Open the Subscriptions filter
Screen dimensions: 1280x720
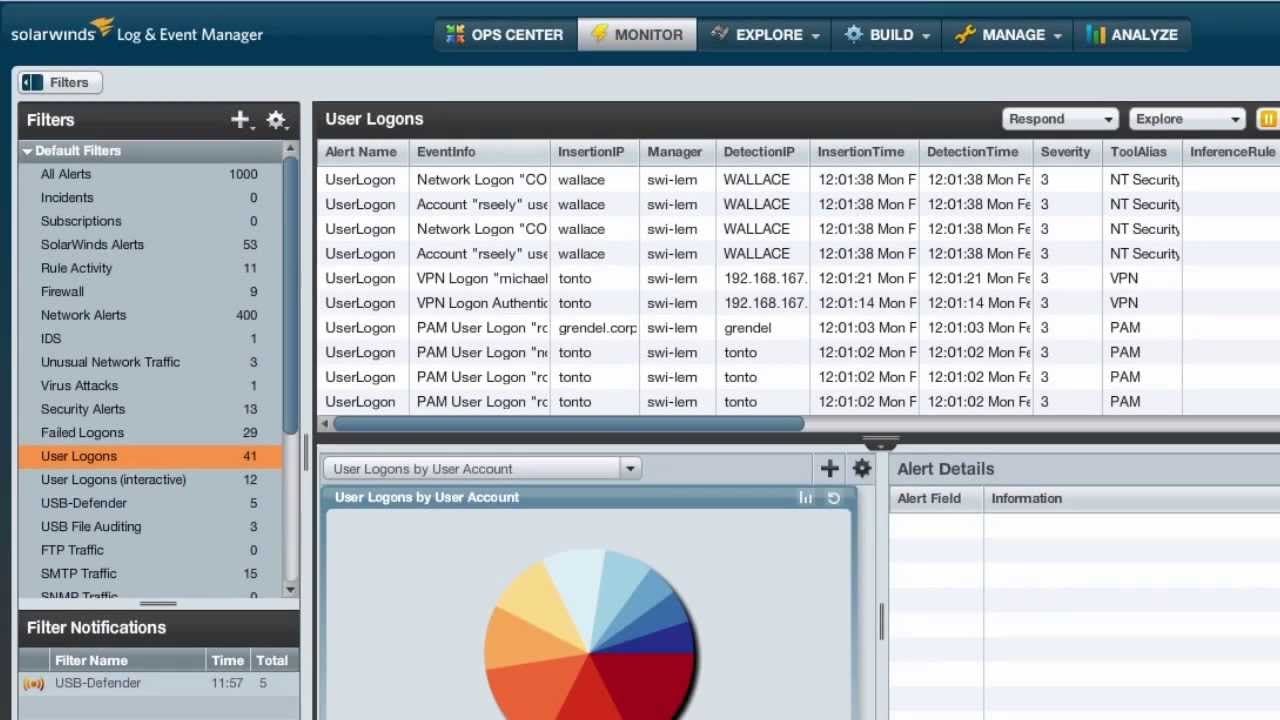pyautogui.click(x=150, y=221)
